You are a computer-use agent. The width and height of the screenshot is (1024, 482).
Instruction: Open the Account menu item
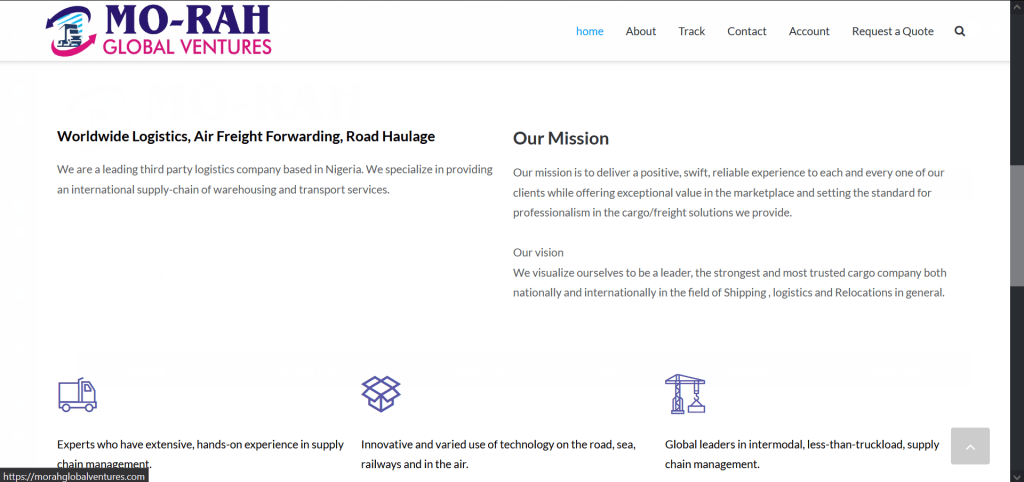[809, 31]
